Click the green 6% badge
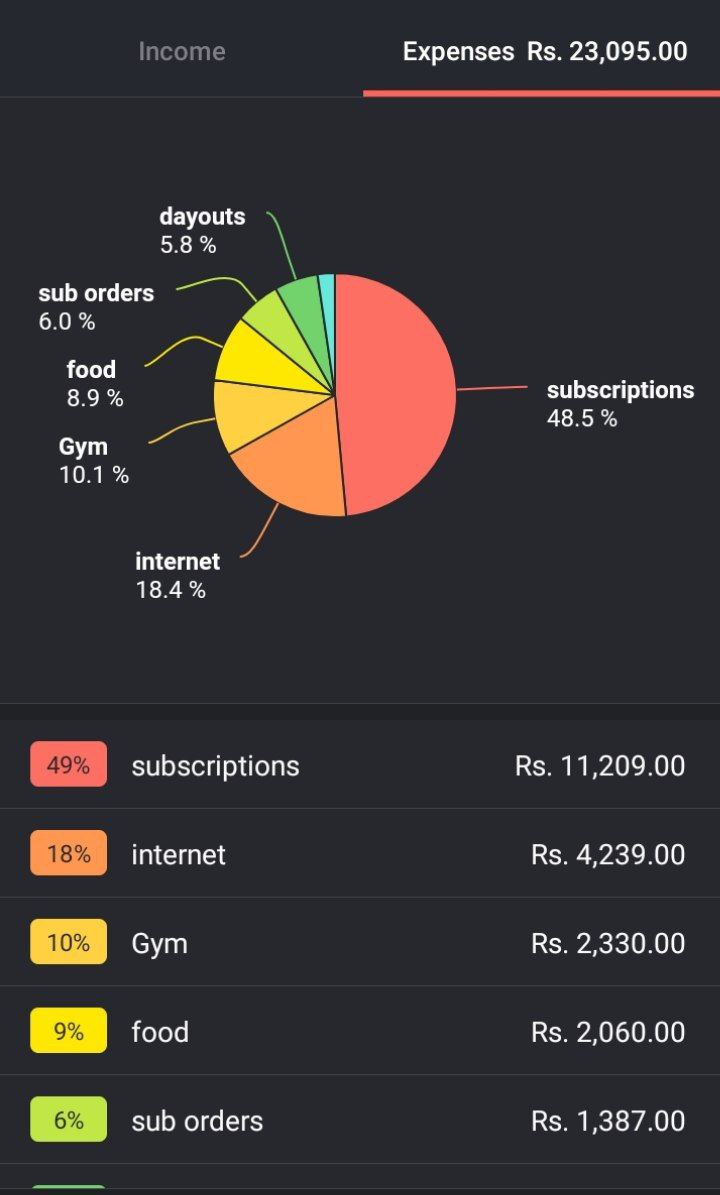 tap(69, 1120)
